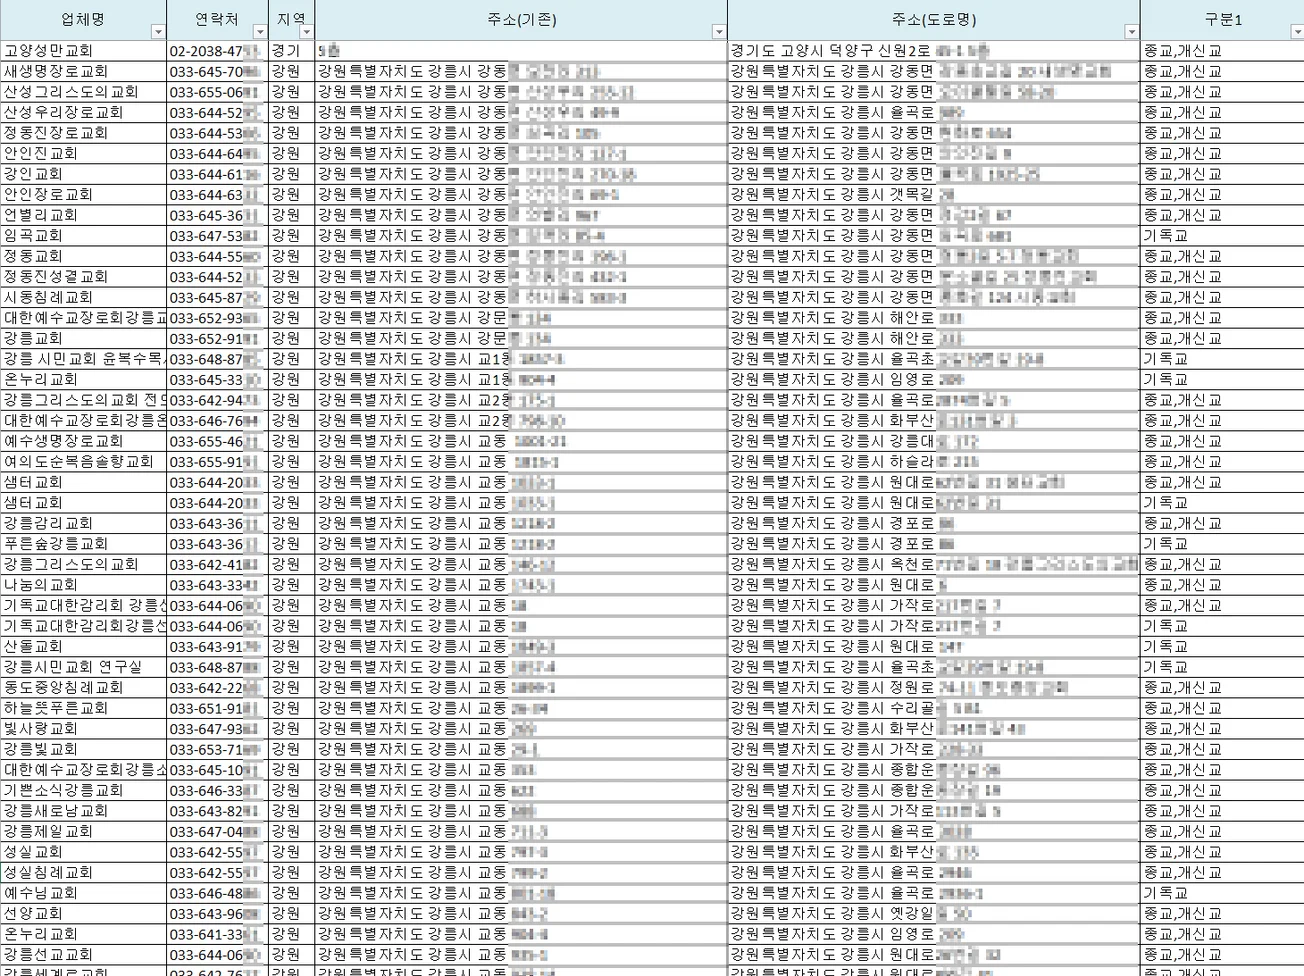Select the 새생명장로교회 cell
Screen dimensions: 1304x976
pyautogui.click(x=83, y=71)
